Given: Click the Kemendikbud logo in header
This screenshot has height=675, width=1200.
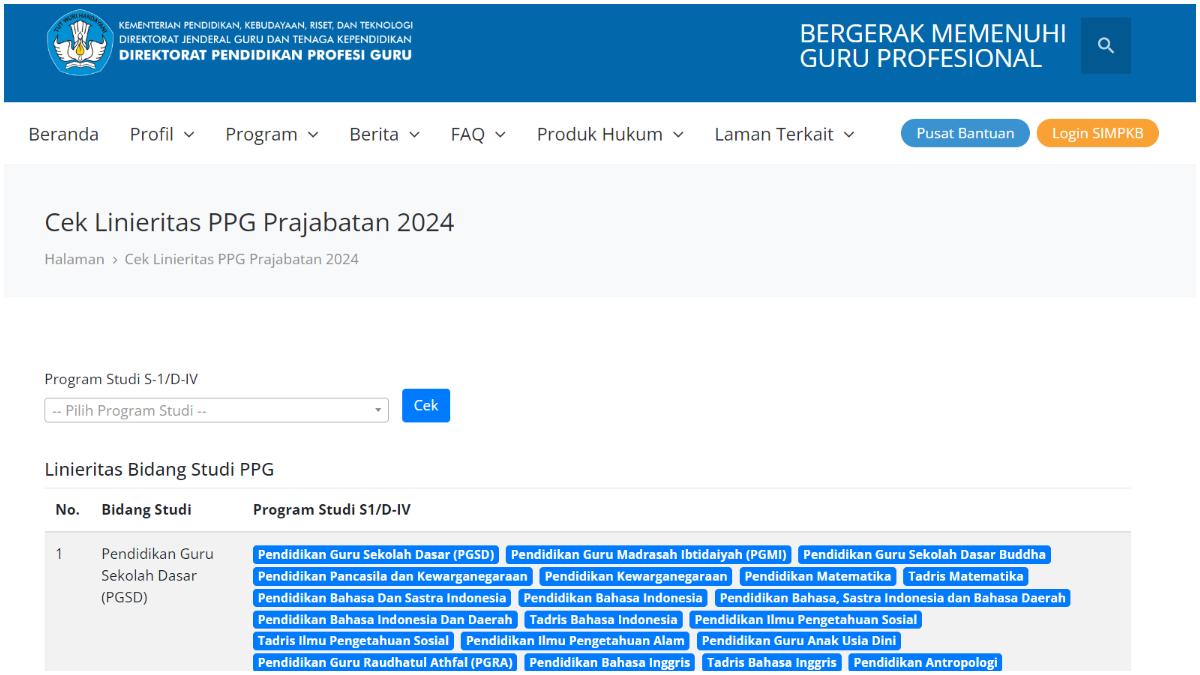Looking at the screenshot, I should point(80,43).
